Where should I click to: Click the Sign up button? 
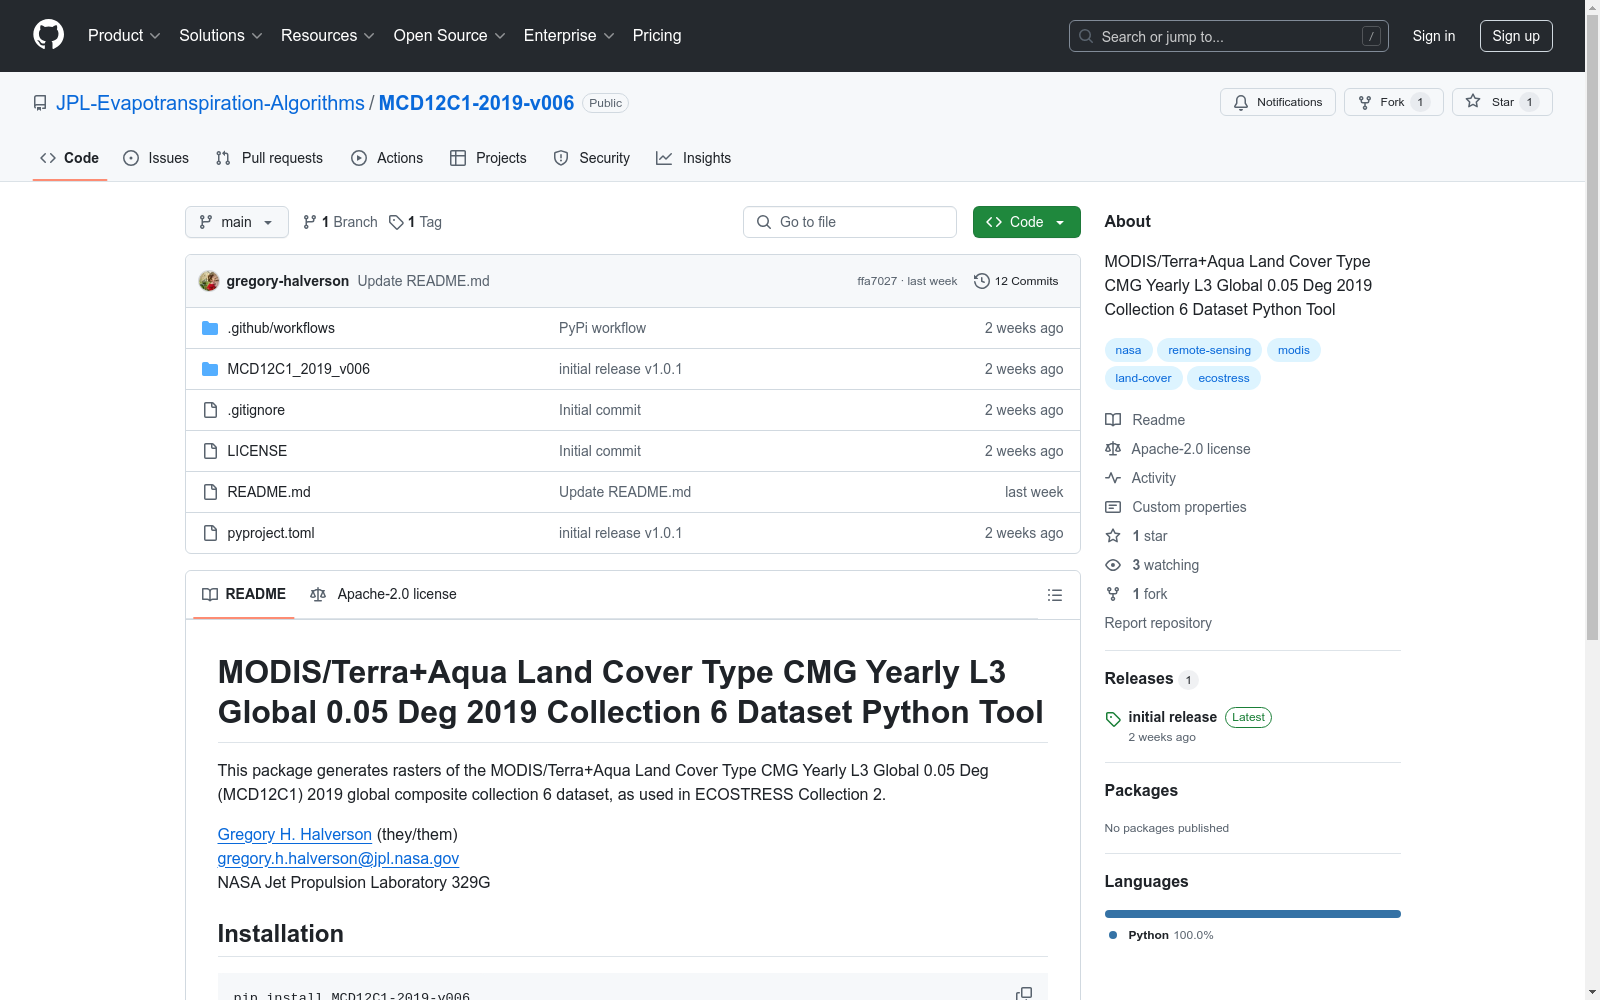(1516, 36)
